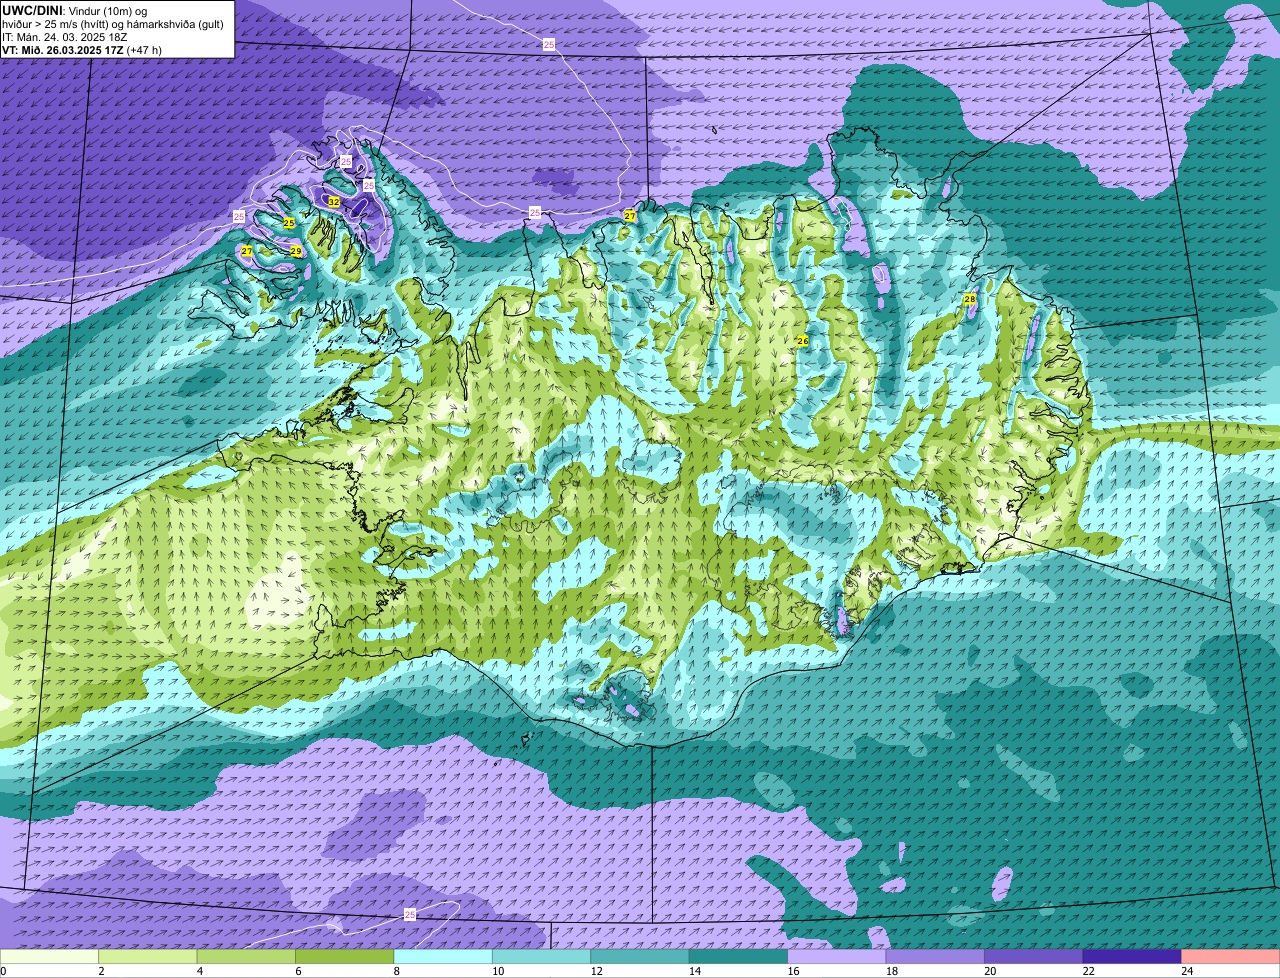Screen dimensions: 1280x978
Task: Click the yellow 28 max gust label
Action: coord(969,299)
